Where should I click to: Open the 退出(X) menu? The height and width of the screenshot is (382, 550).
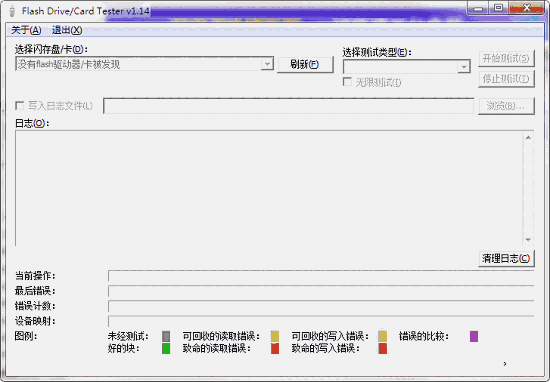coord(67,30)
